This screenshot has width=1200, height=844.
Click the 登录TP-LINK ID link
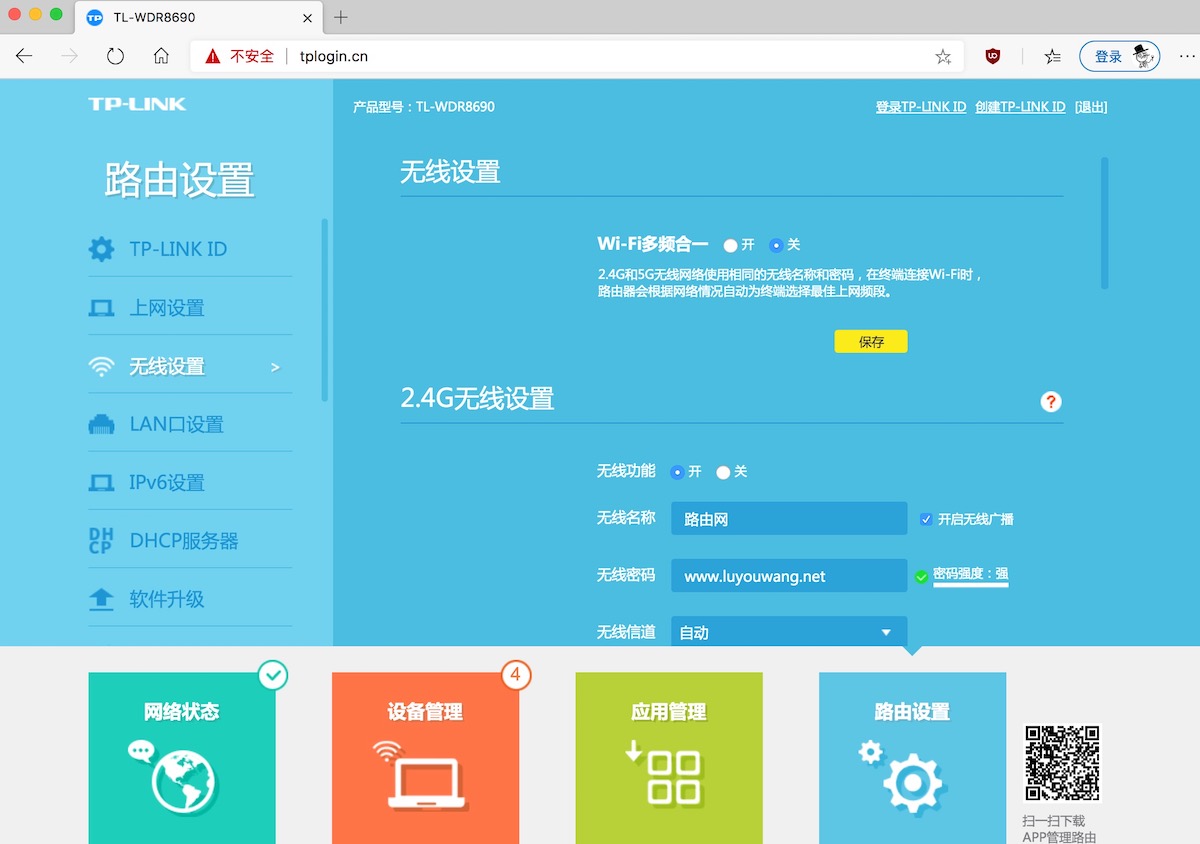[920, 106]
